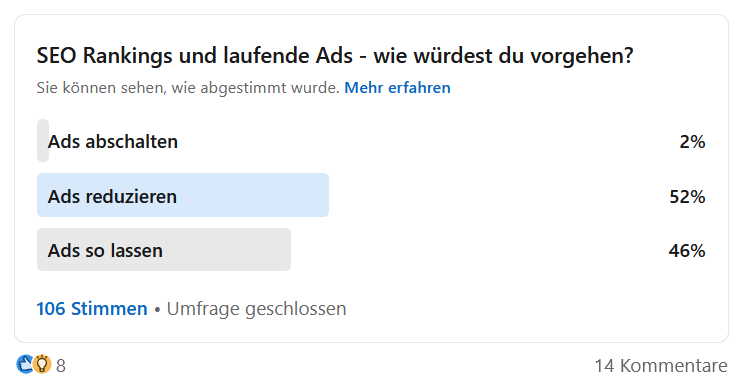Open the Mehr erfahren link

click(x=397, y=88)
